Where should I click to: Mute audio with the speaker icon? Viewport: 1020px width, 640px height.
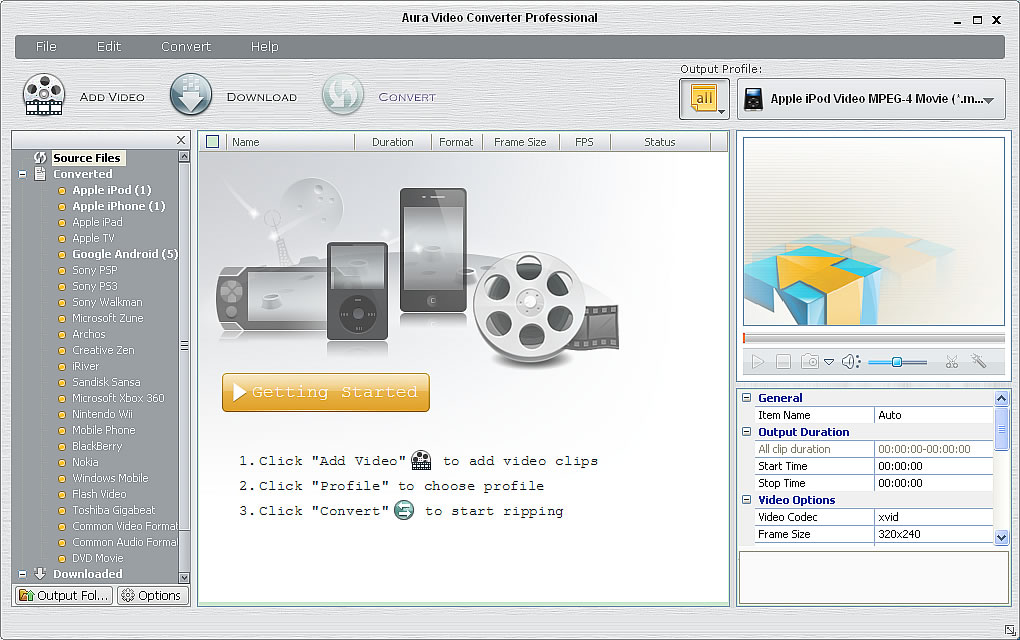pyautogui.click(x=850, y=362)
